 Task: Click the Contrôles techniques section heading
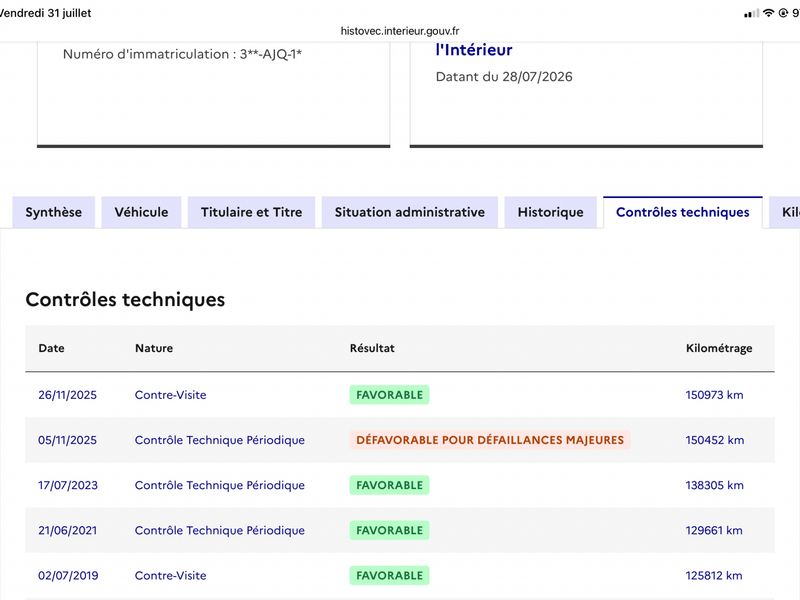point(125,299)
